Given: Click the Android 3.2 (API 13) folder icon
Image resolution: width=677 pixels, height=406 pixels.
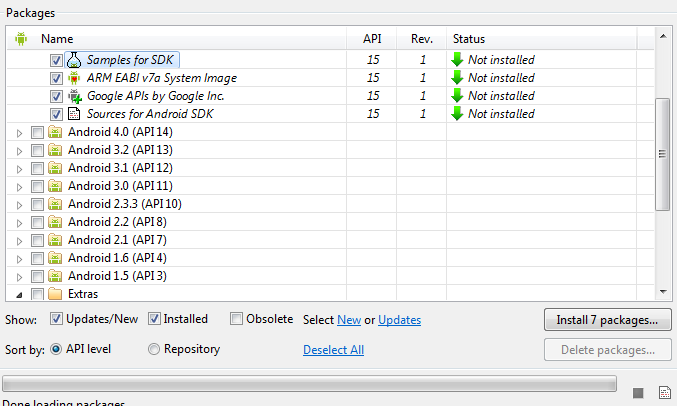Looking at the screenshot, I should pyautogui.click(x=55, y=150).
